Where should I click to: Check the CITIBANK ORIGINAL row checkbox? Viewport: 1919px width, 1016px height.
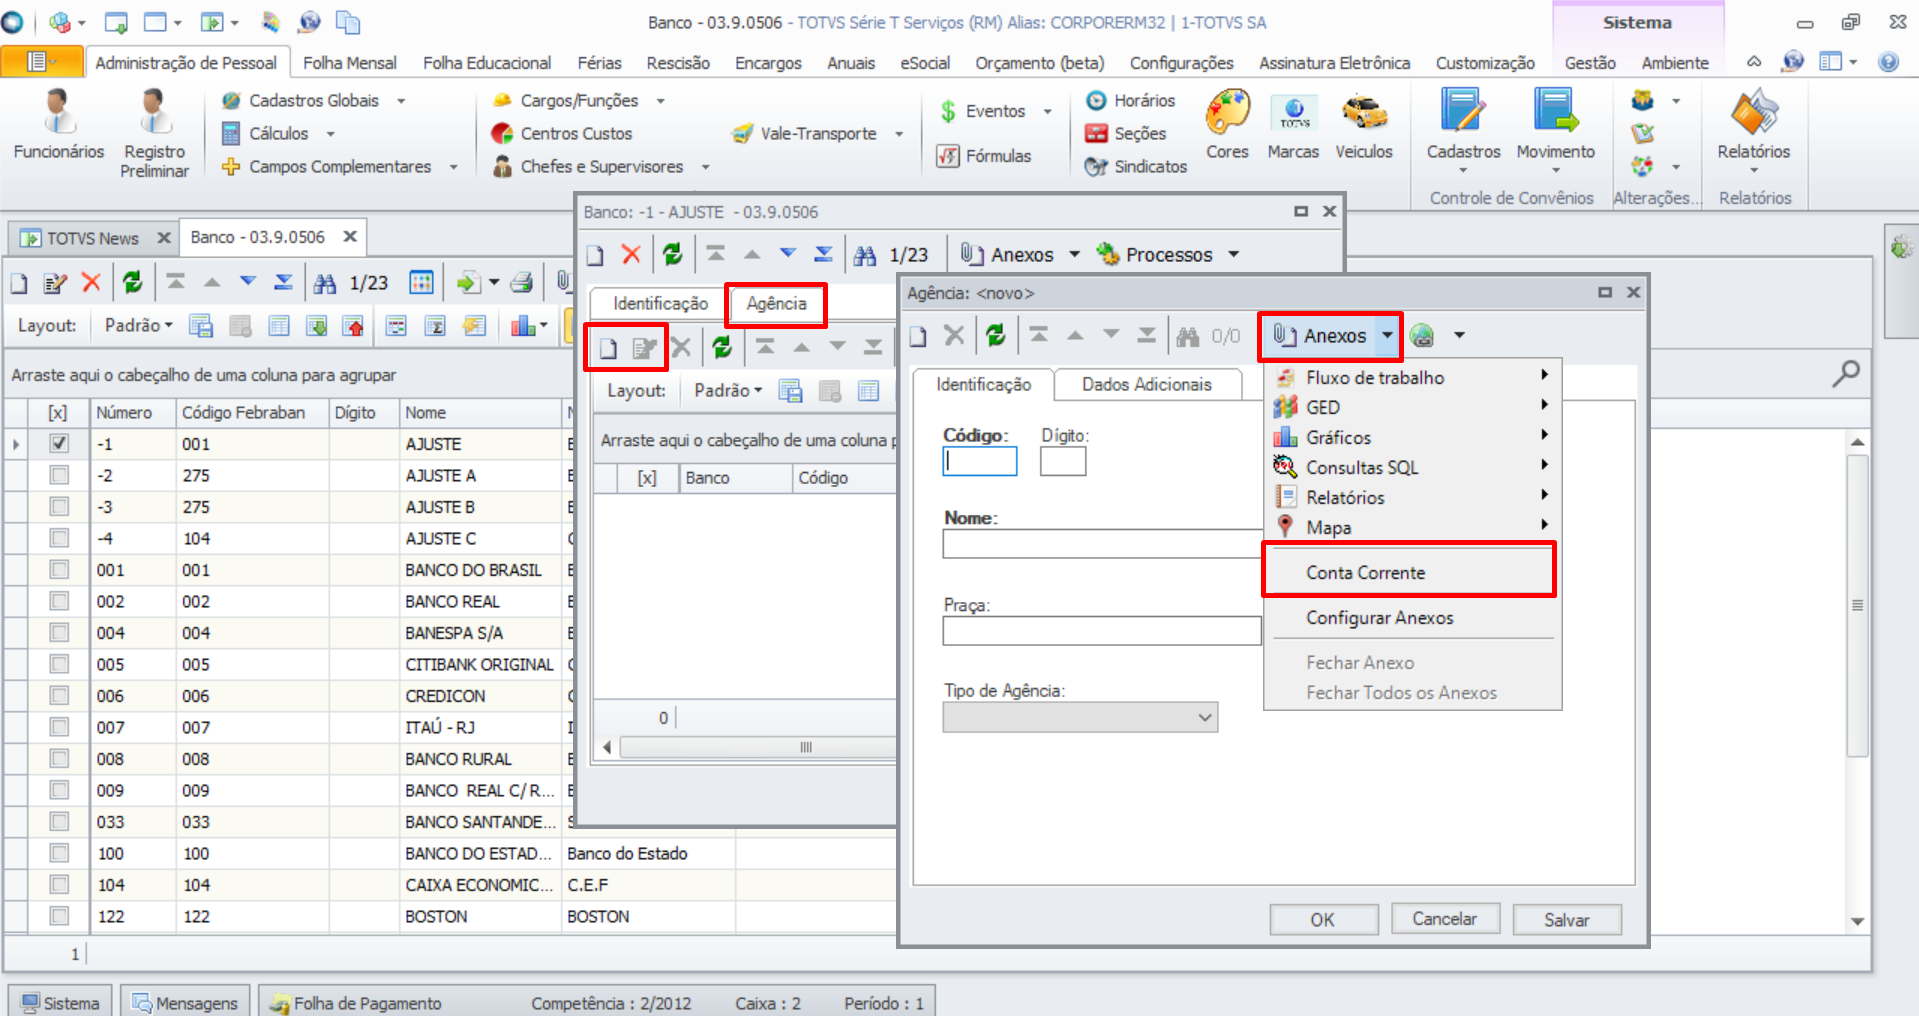pos(59,664)
